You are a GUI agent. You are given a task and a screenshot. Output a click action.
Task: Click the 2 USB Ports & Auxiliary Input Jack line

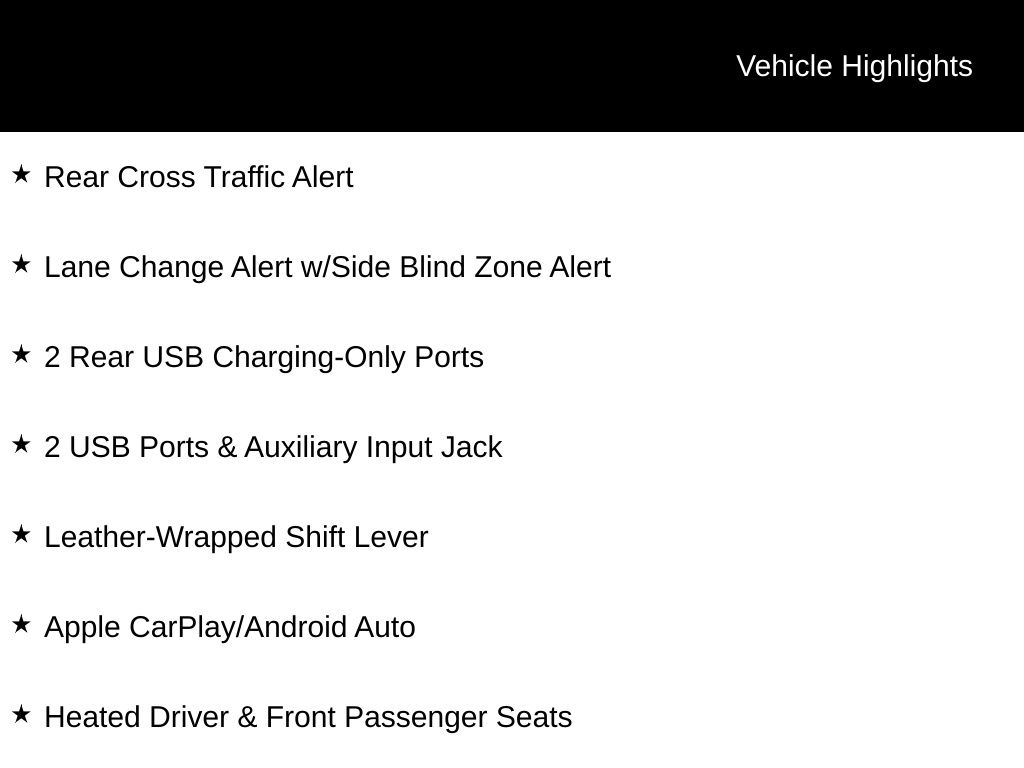[x=273, y=447]
